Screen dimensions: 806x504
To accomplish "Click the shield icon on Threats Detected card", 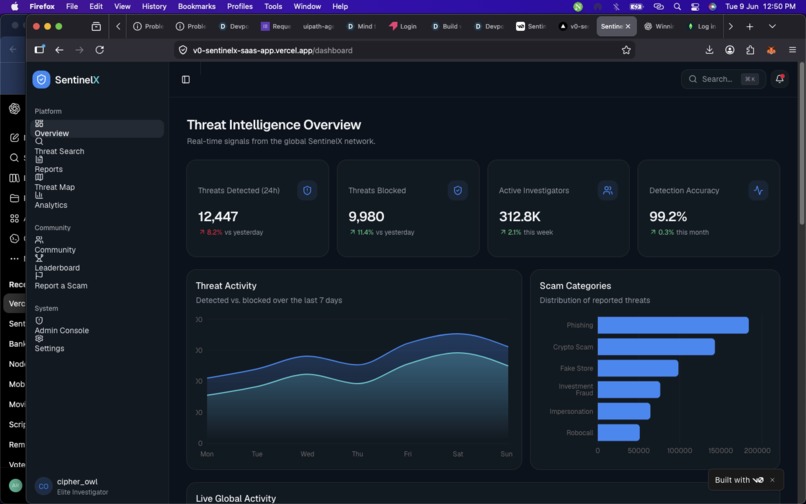I will tap(307, 190).
